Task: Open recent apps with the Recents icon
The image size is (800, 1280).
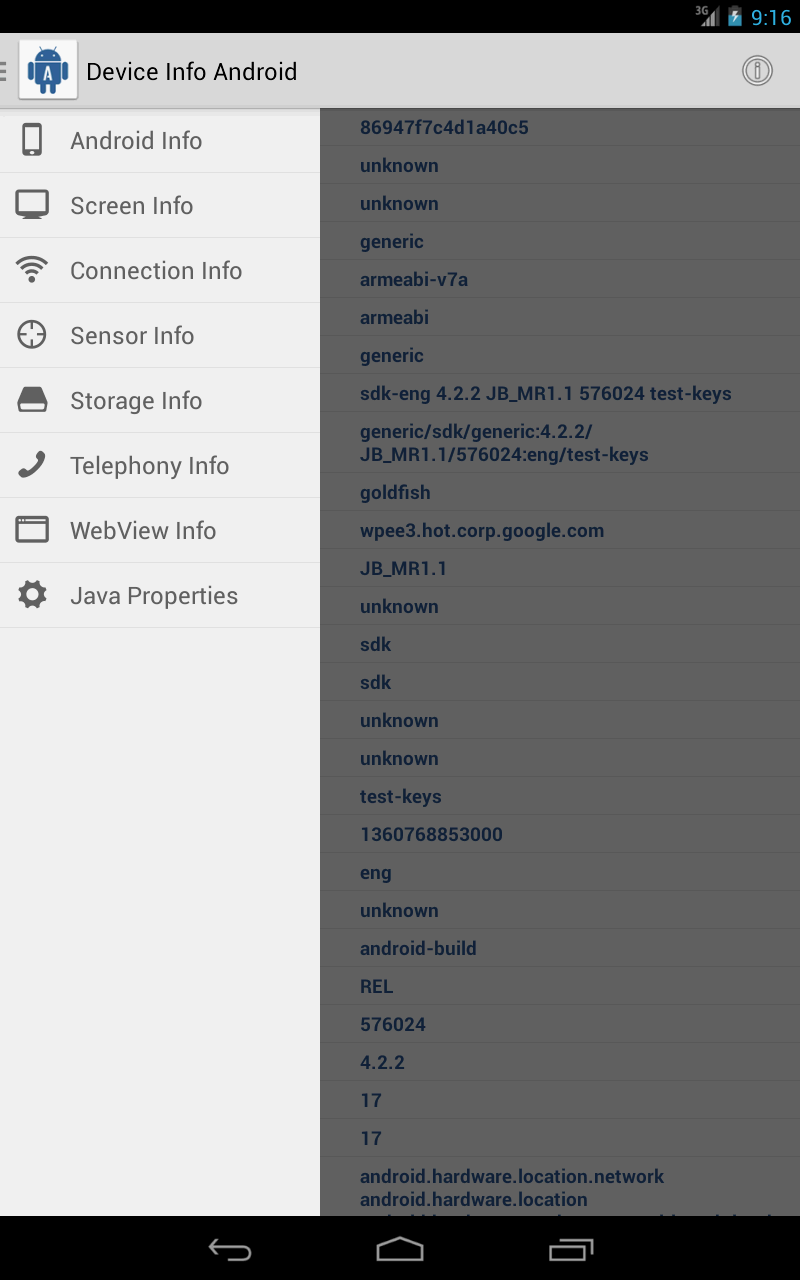Action: [x=571, y=1249]
